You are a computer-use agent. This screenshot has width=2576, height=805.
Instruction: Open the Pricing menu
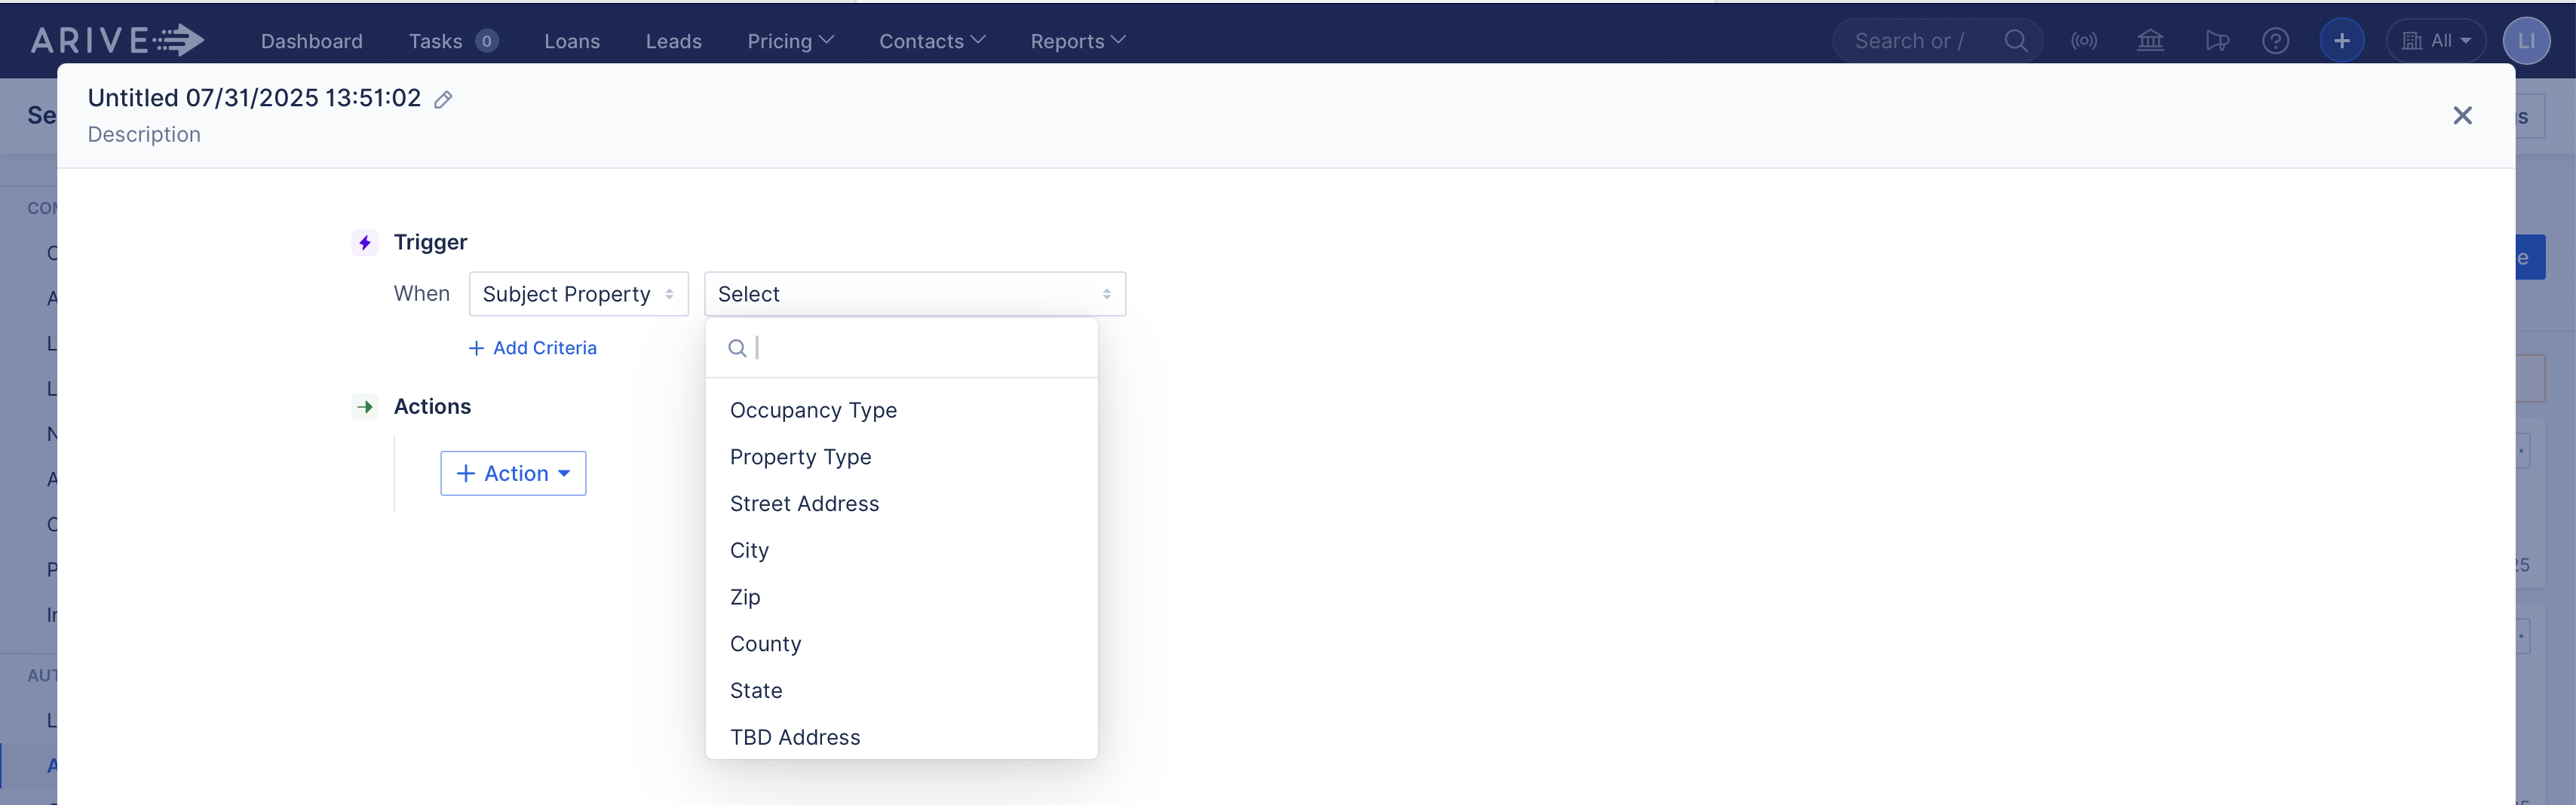tap(790, 41)
